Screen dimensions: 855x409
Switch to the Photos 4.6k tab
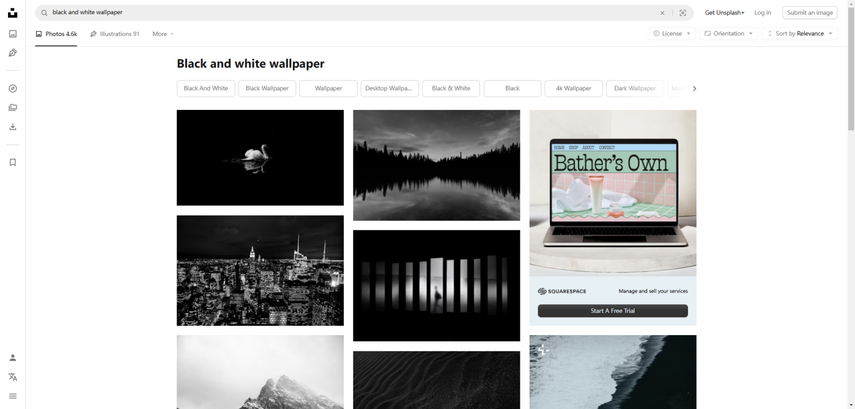coord(56,34)
